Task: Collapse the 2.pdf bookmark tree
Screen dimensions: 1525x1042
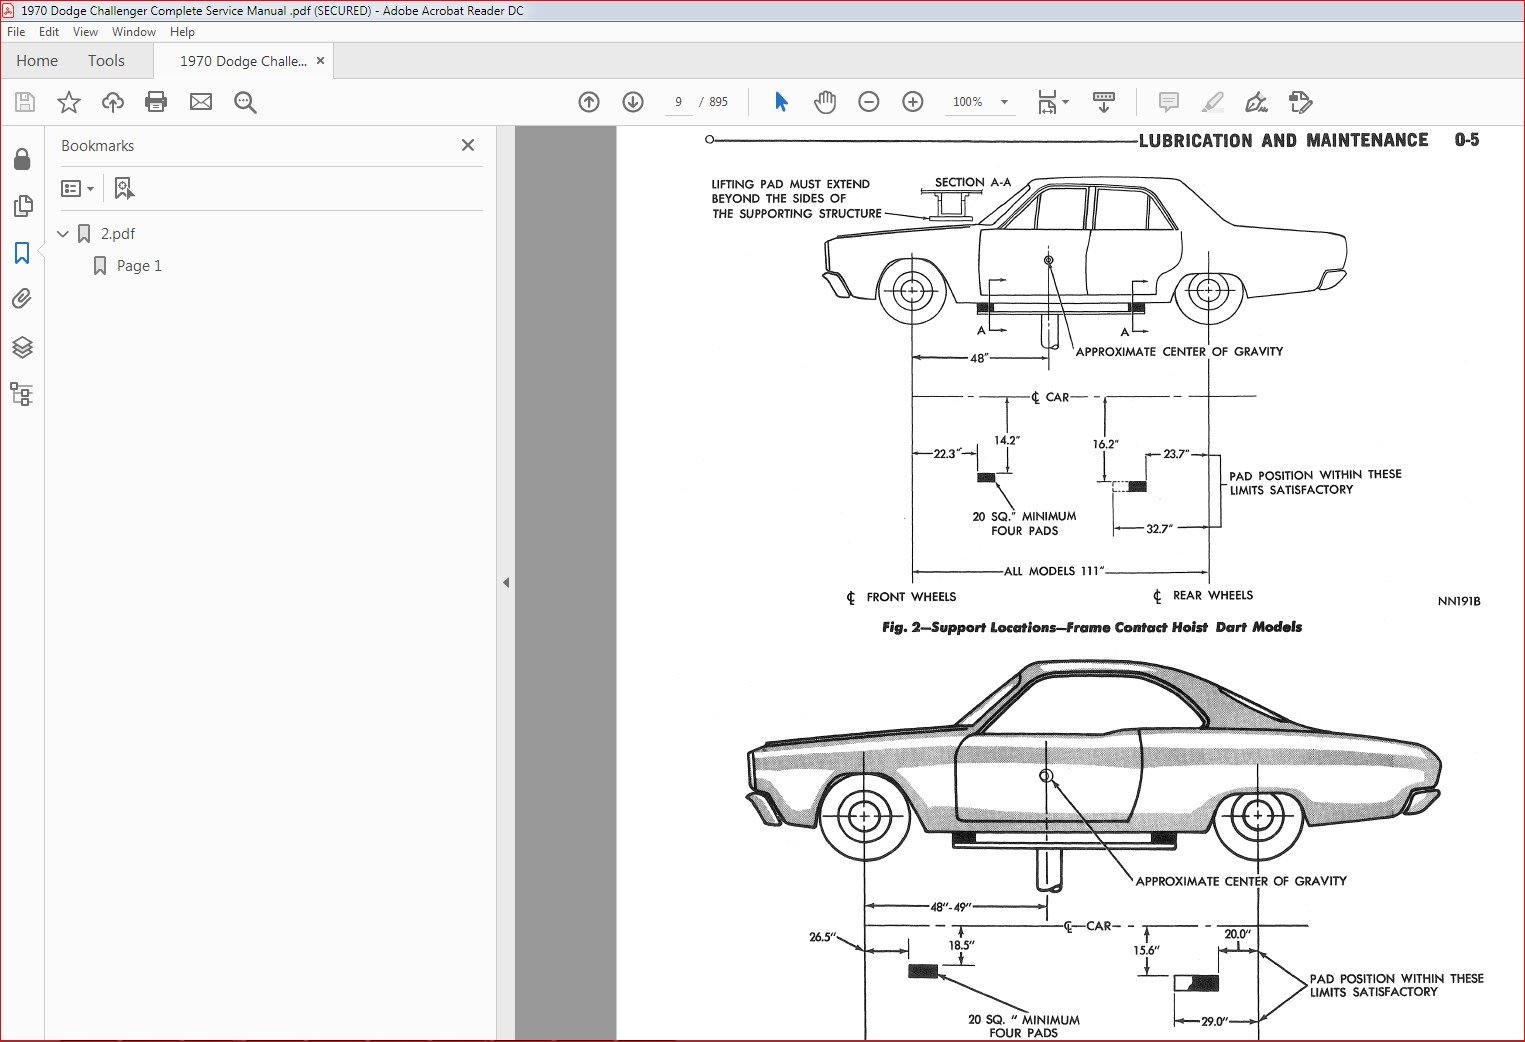Action: point(63,234)
